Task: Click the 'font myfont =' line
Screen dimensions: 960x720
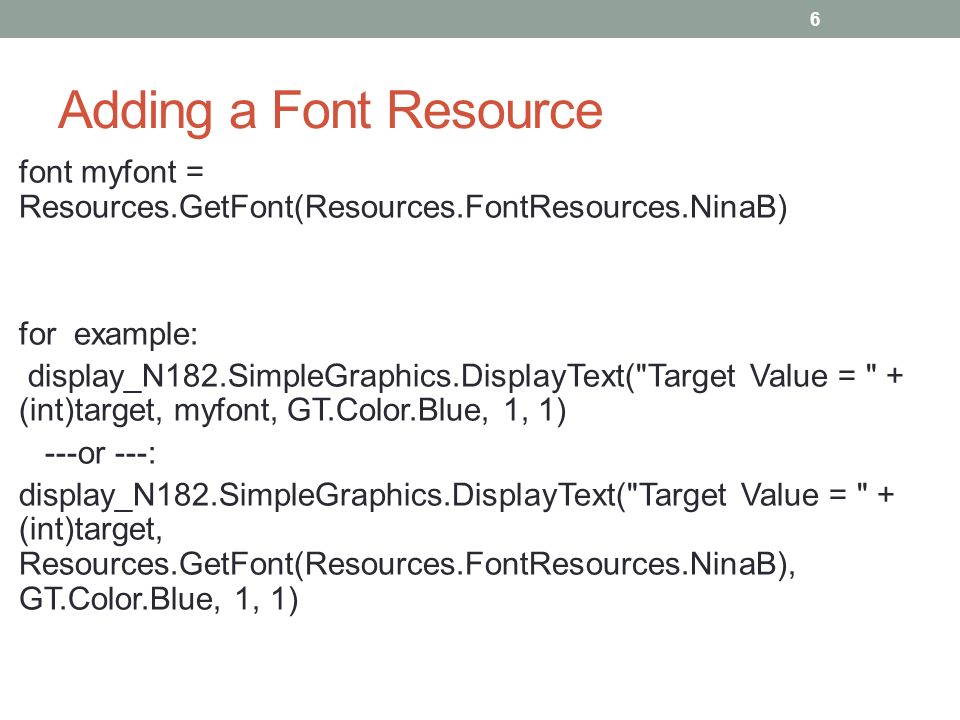Action: point(111,172)
